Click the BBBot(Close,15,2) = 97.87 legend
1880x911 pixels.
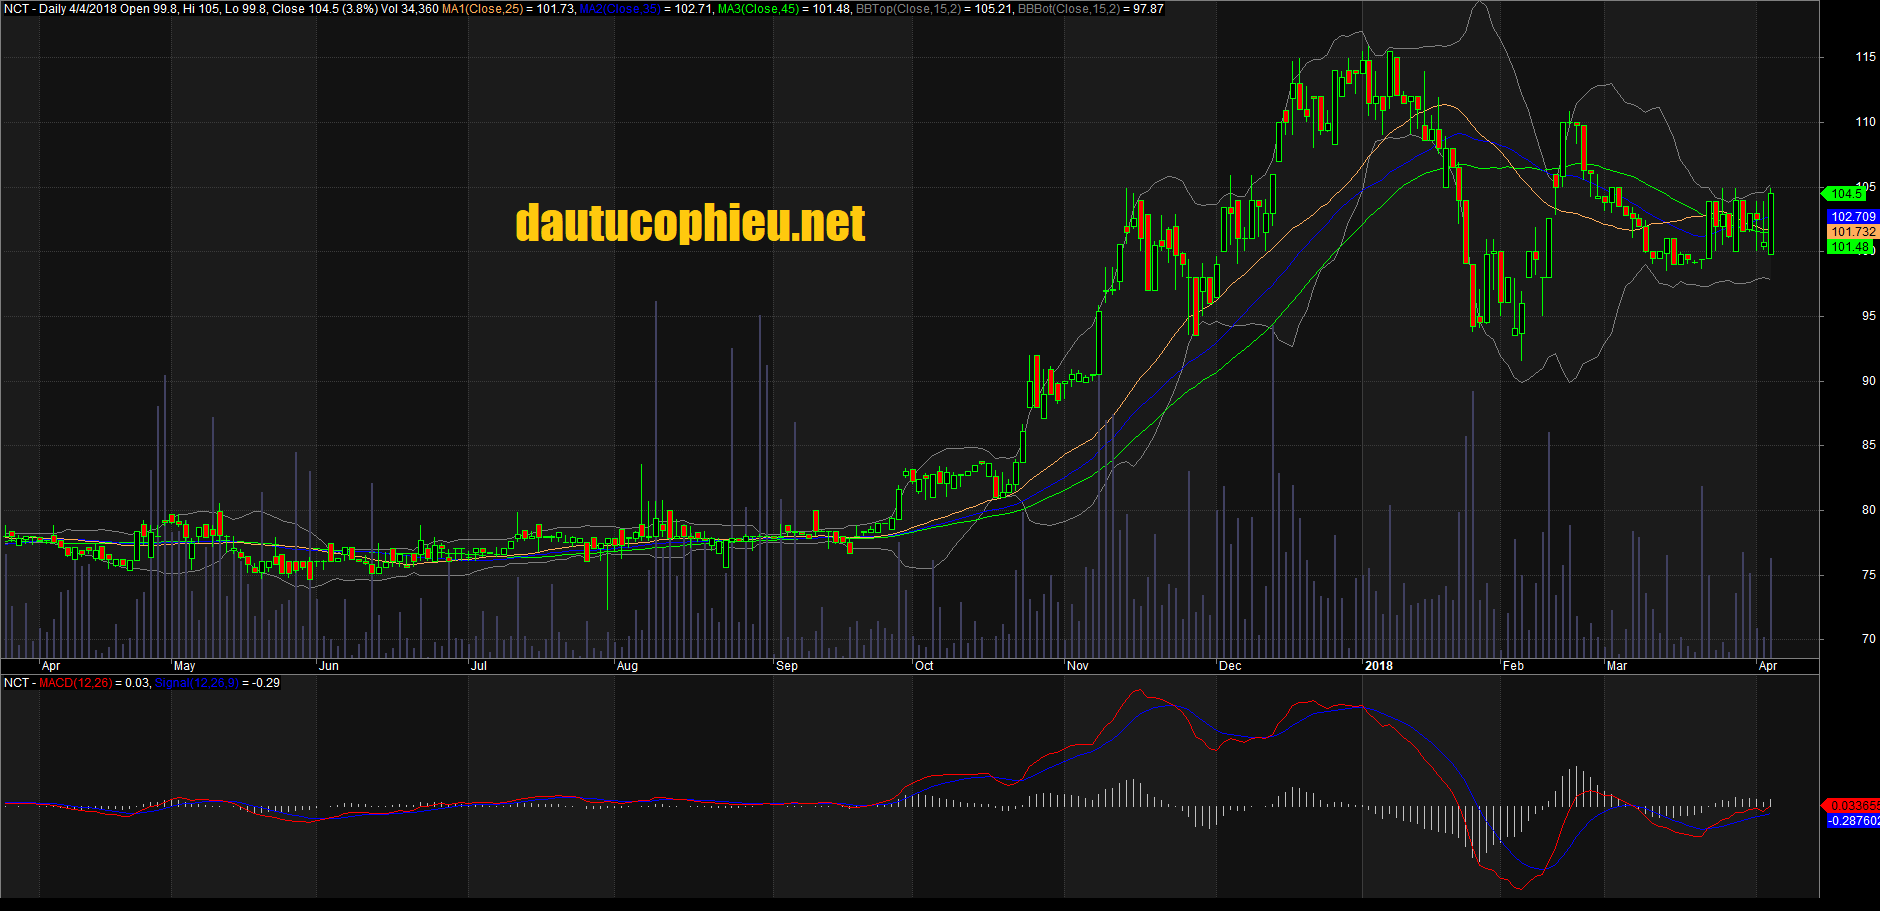(1091, 9)
